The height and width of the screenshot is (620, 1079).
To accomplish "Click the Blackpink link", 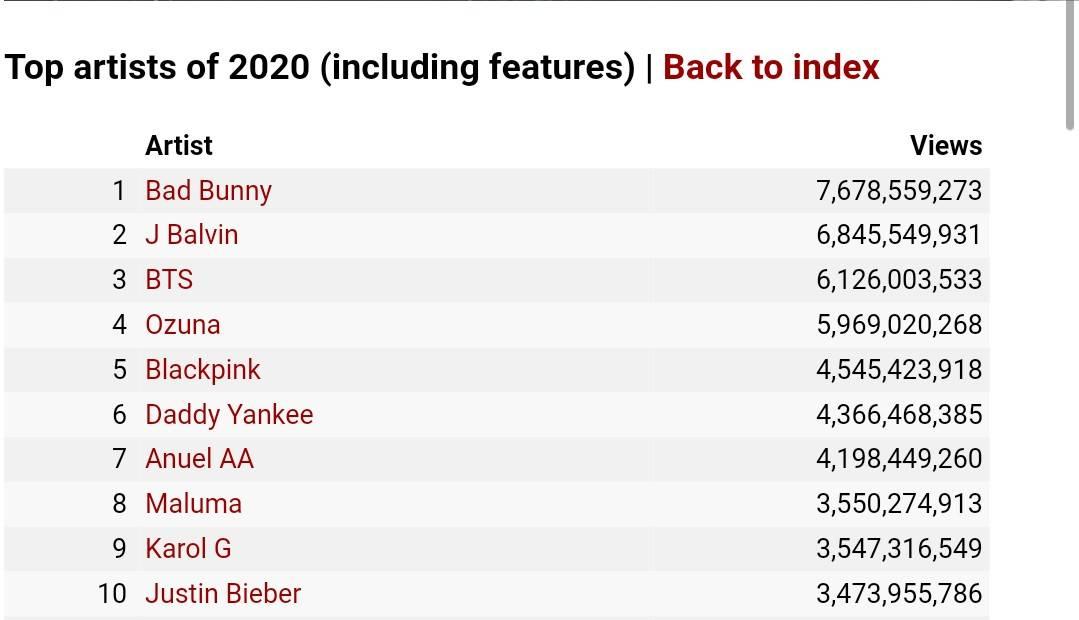I will click(x=202, y=370).
